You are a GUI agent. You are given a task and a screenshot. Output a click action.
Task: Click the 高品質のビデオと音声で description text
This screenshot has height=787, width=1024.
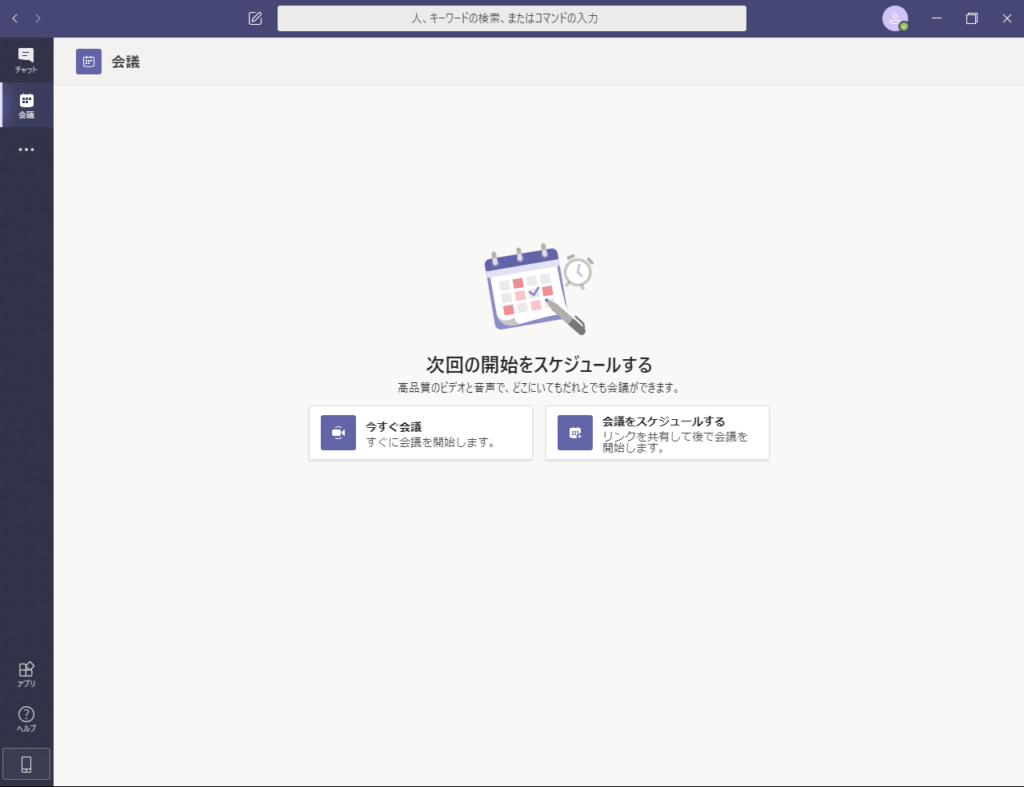click(539, 388)
